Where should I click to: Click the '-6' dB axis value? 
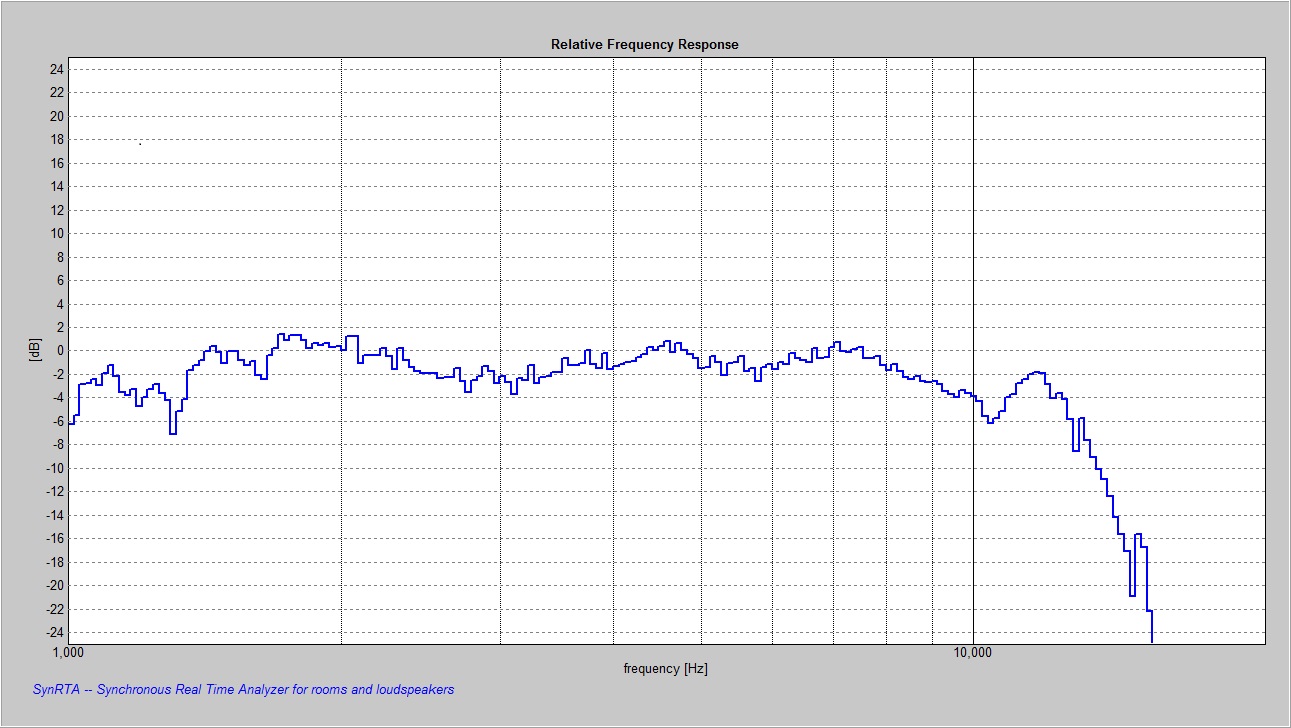tap(59, 421)
